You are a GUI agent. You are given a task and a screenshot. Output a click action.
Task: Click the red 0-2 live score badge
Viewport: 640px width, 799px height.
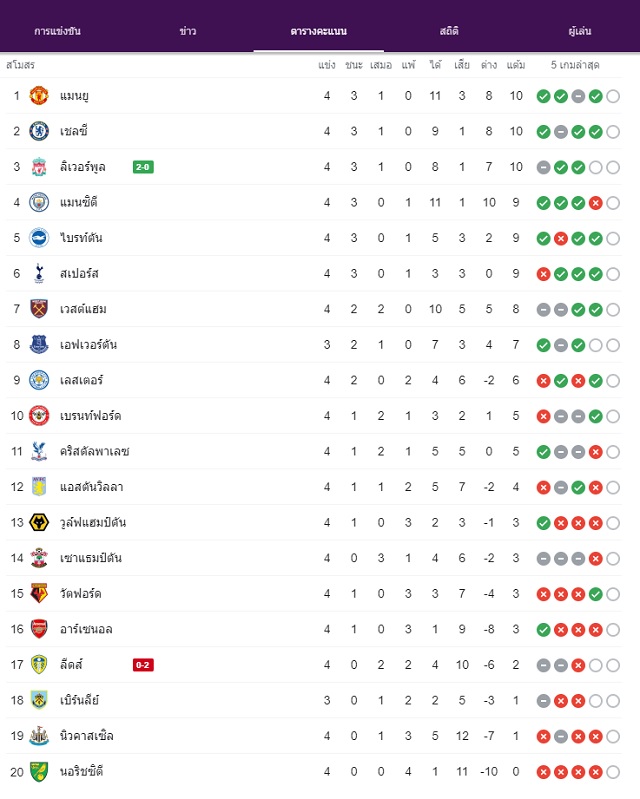[143, 665]
